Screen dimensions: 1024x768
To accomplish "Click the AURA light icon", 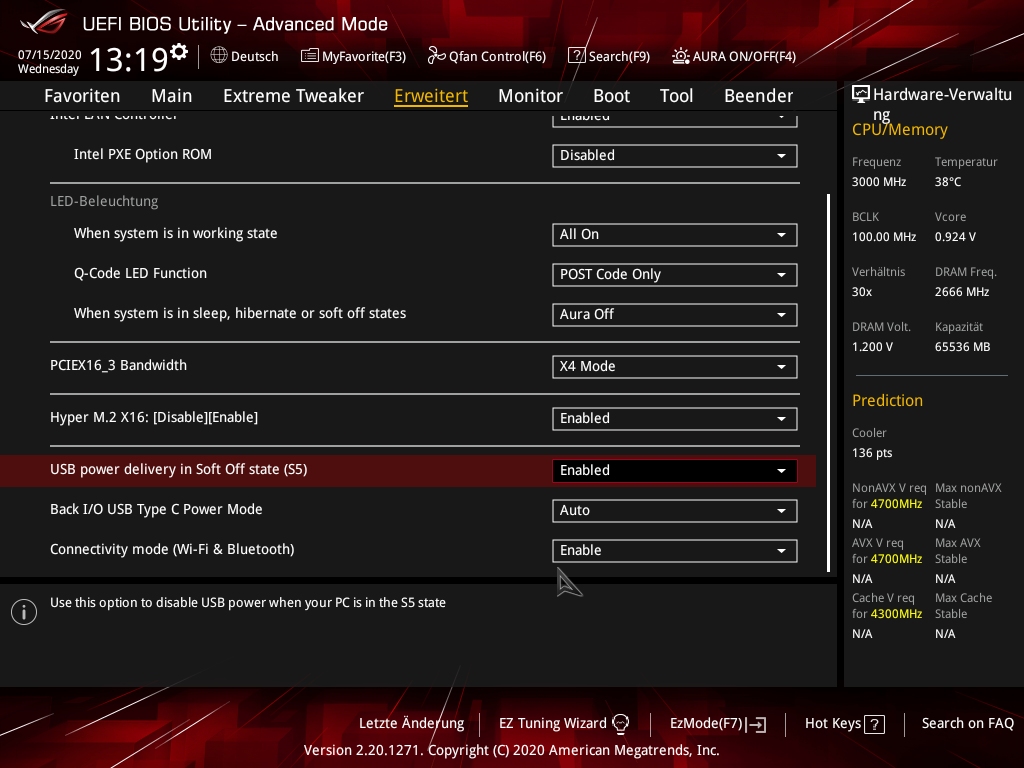I will [680, 56].
